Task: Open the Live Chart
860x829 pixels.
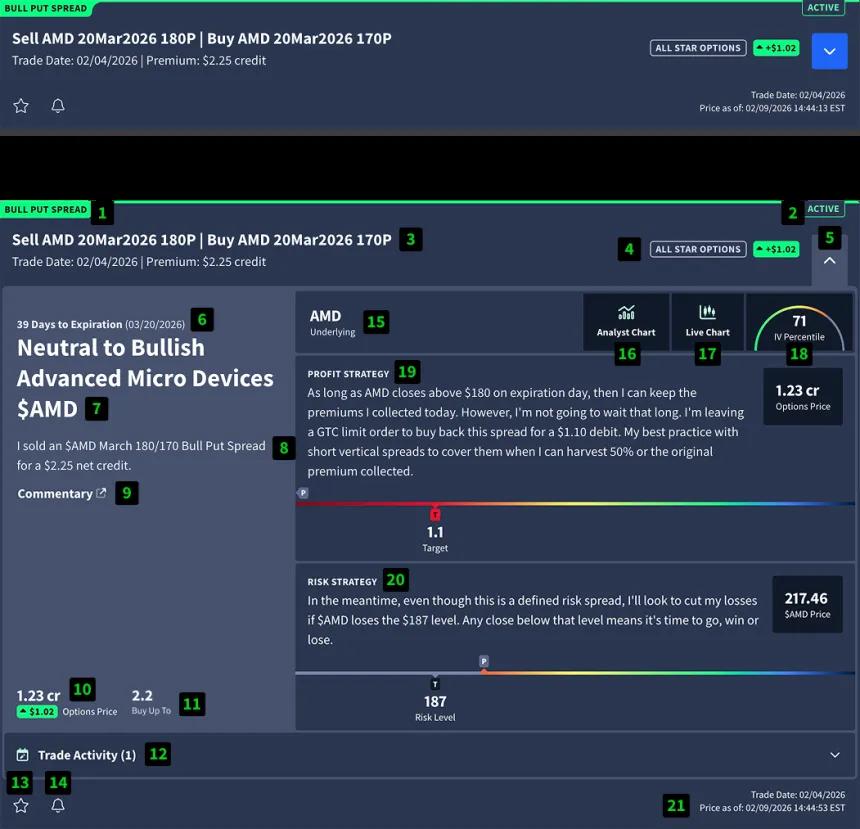Action: [708, 322]
